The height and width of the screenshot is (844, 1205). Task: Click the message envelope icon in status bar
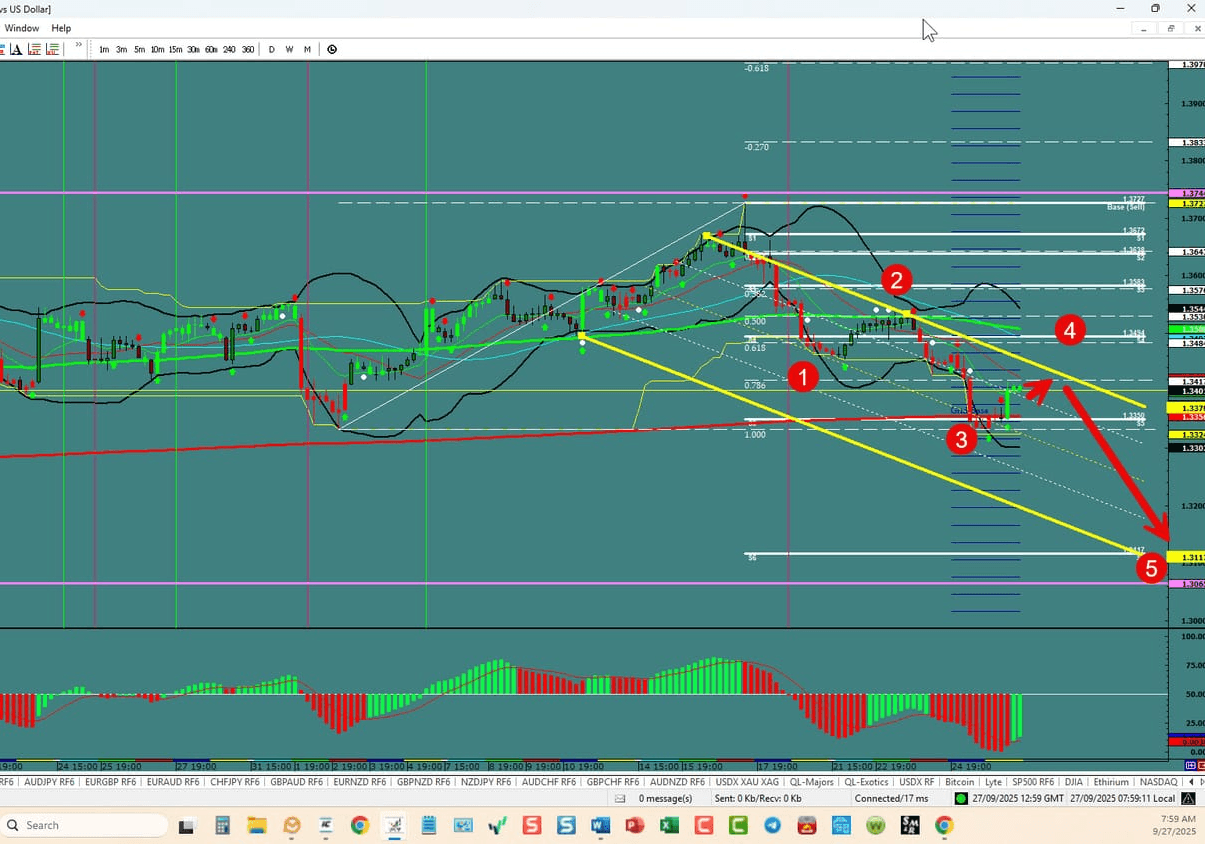[622, 798]
